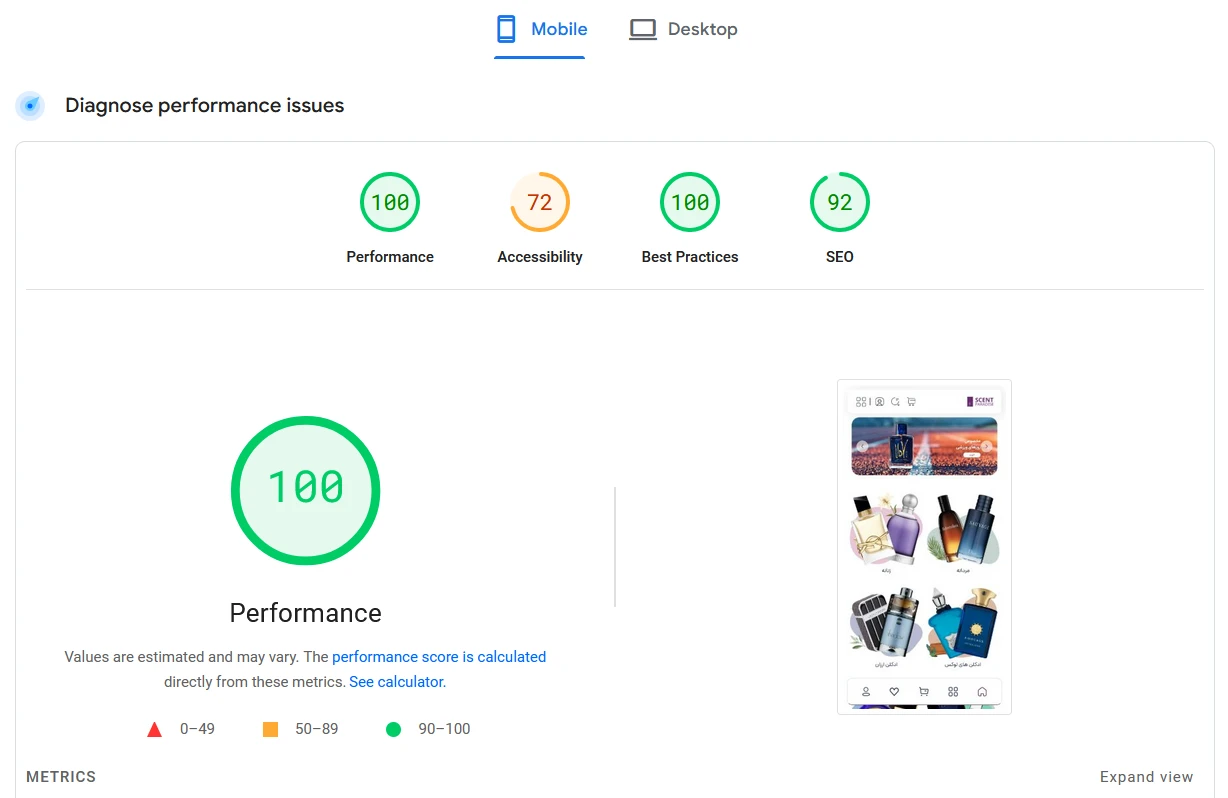Screen dimensions: 1228x798
Task: Click the large Performance title below the gauge
Action: pos(306,612)
